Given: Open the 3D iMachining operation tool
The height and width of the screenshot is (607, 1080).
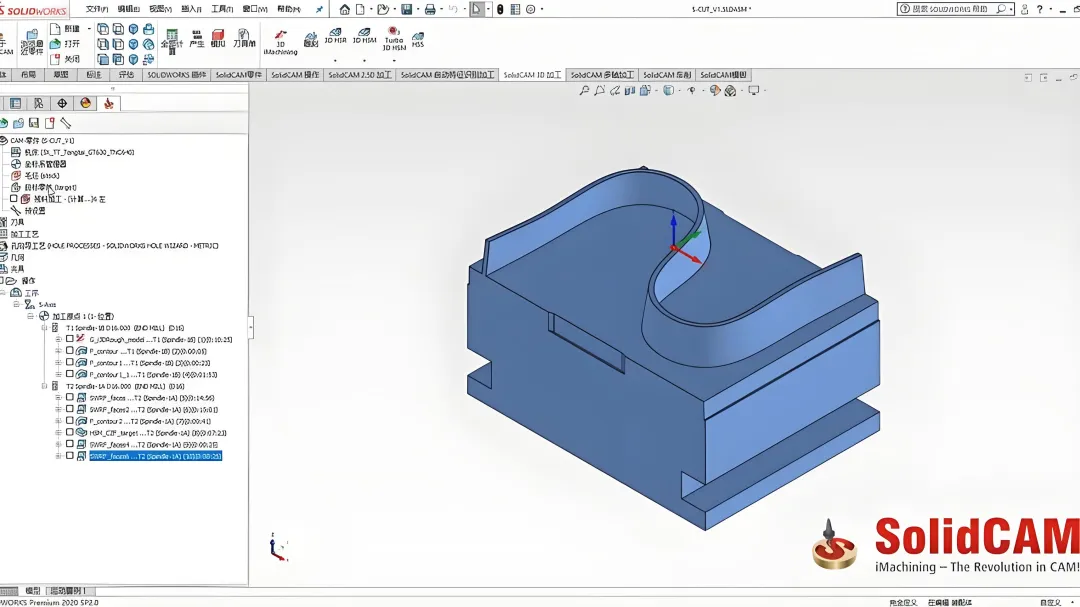Looking at the screenshot, I should (x=280, y=42).
